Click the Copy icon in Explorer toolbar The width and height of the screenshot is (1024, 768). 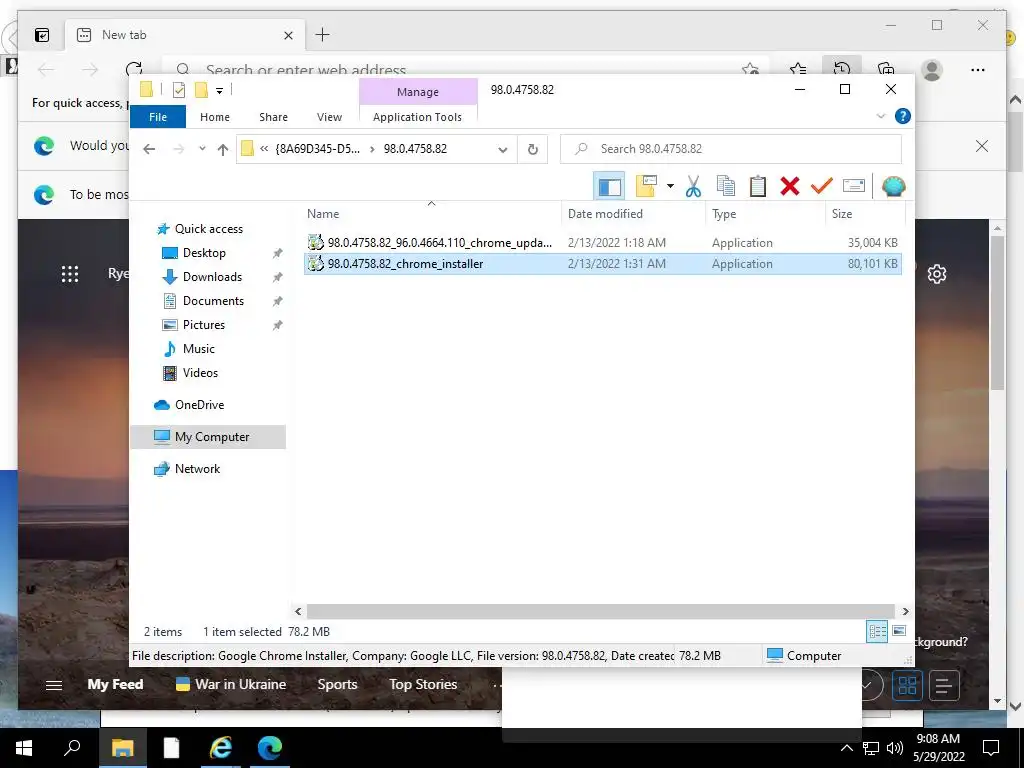[726, 187]
